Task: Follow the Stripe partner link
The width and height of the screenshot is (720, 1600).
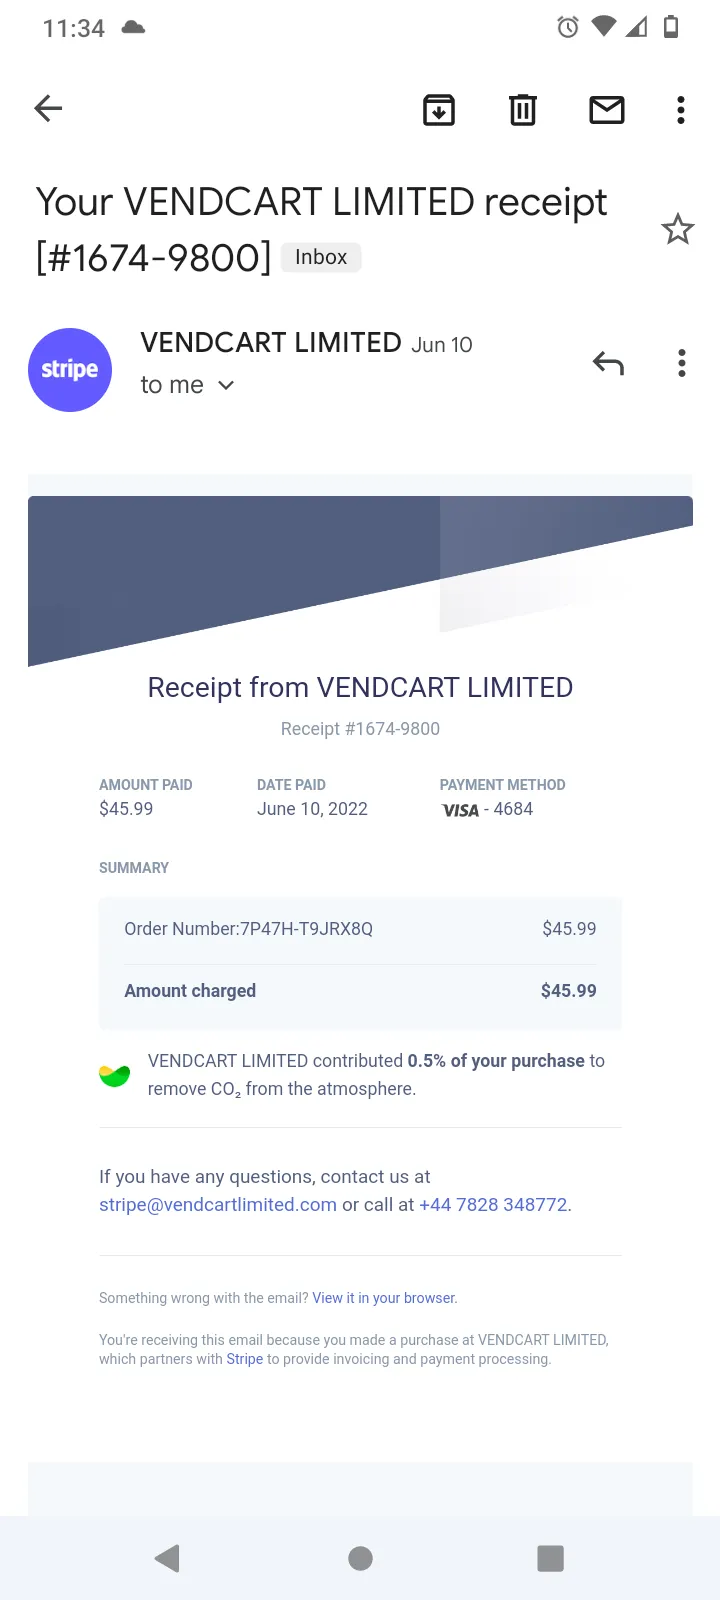Action: [x=245, y=1359]
